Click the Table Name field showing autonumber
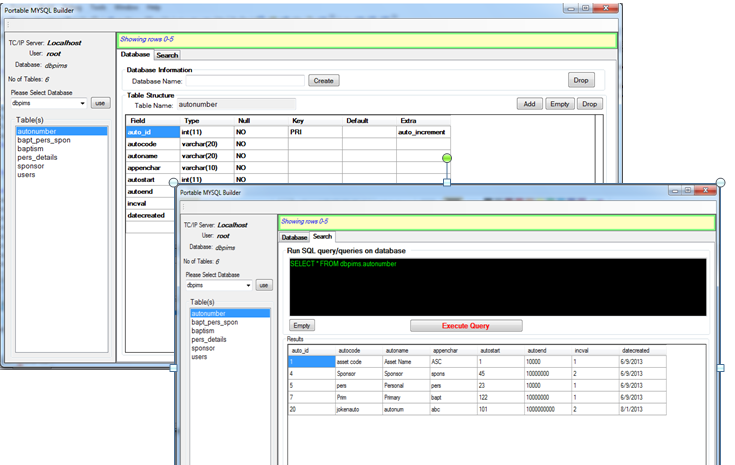Screen dimensions: 735x465 click(x=235, y=104)
